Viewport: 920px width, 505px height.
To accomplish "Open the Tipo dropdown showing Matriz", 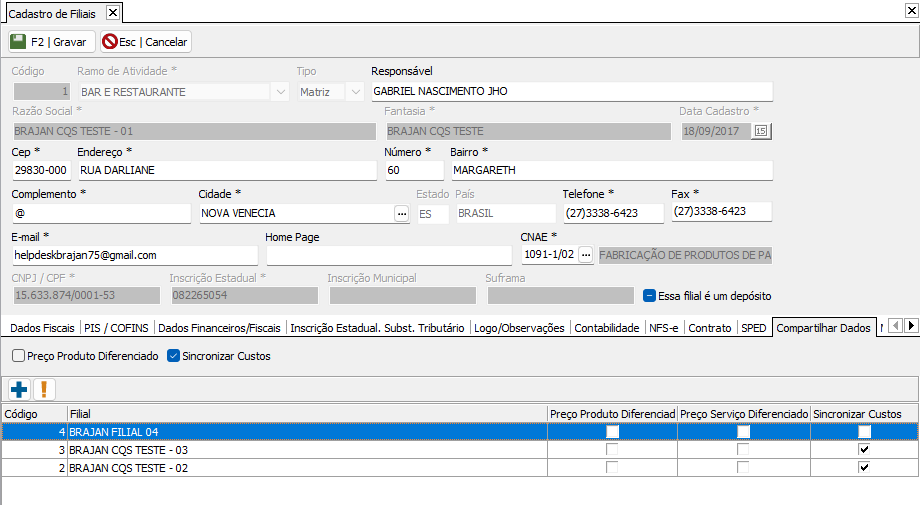I will click(x=354, y=92).
